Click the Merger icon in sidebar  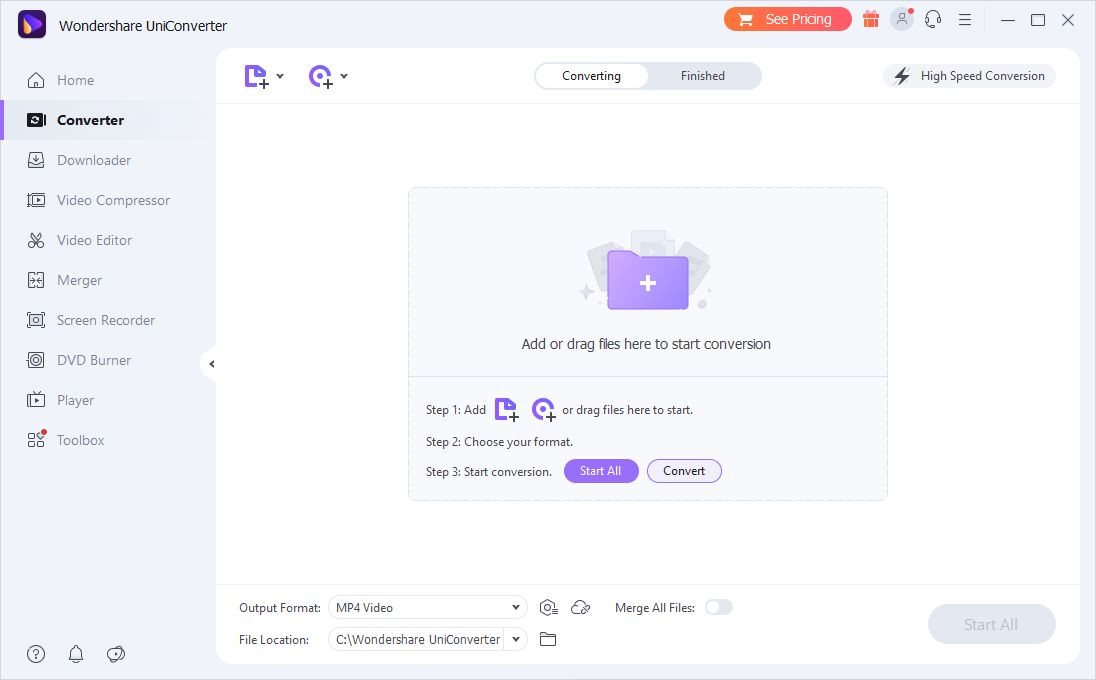(x=36, y=280)
